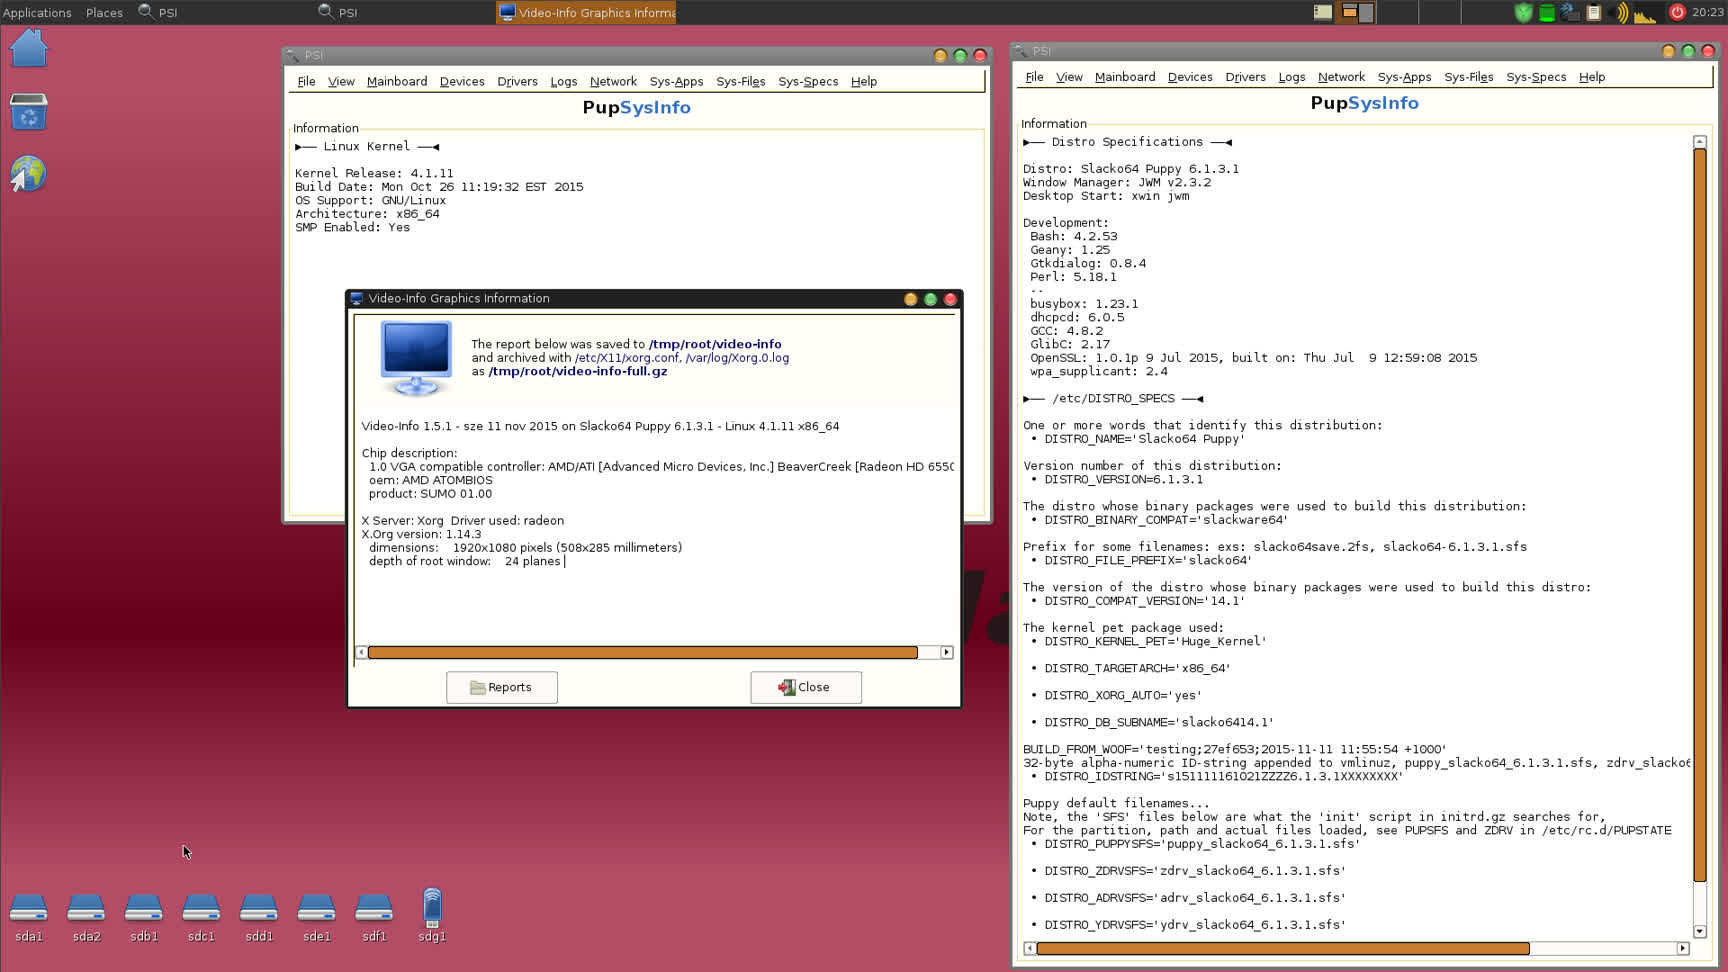This screenshot has width=1728, height=972.
Task: Open Drivers menu in left PSI window
Action: tap(517, 81)
